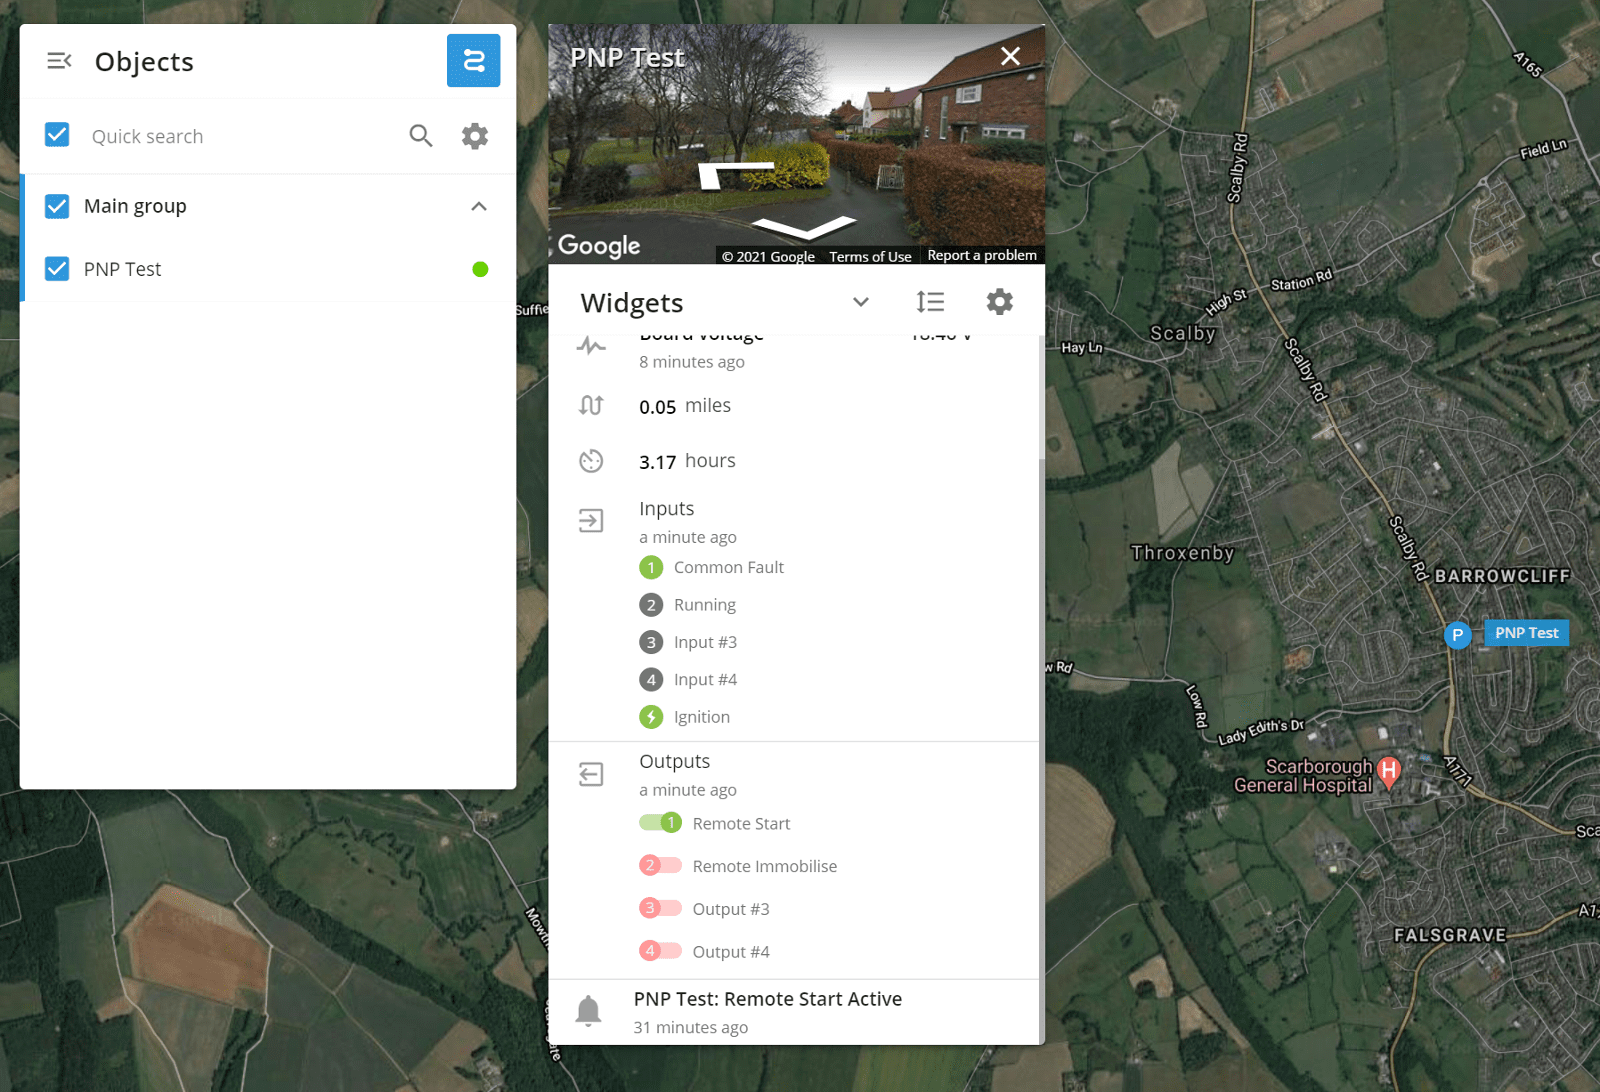Click 31 minutes ago timestamp
The image size is (1600, 1092).
coord(691,1028)
